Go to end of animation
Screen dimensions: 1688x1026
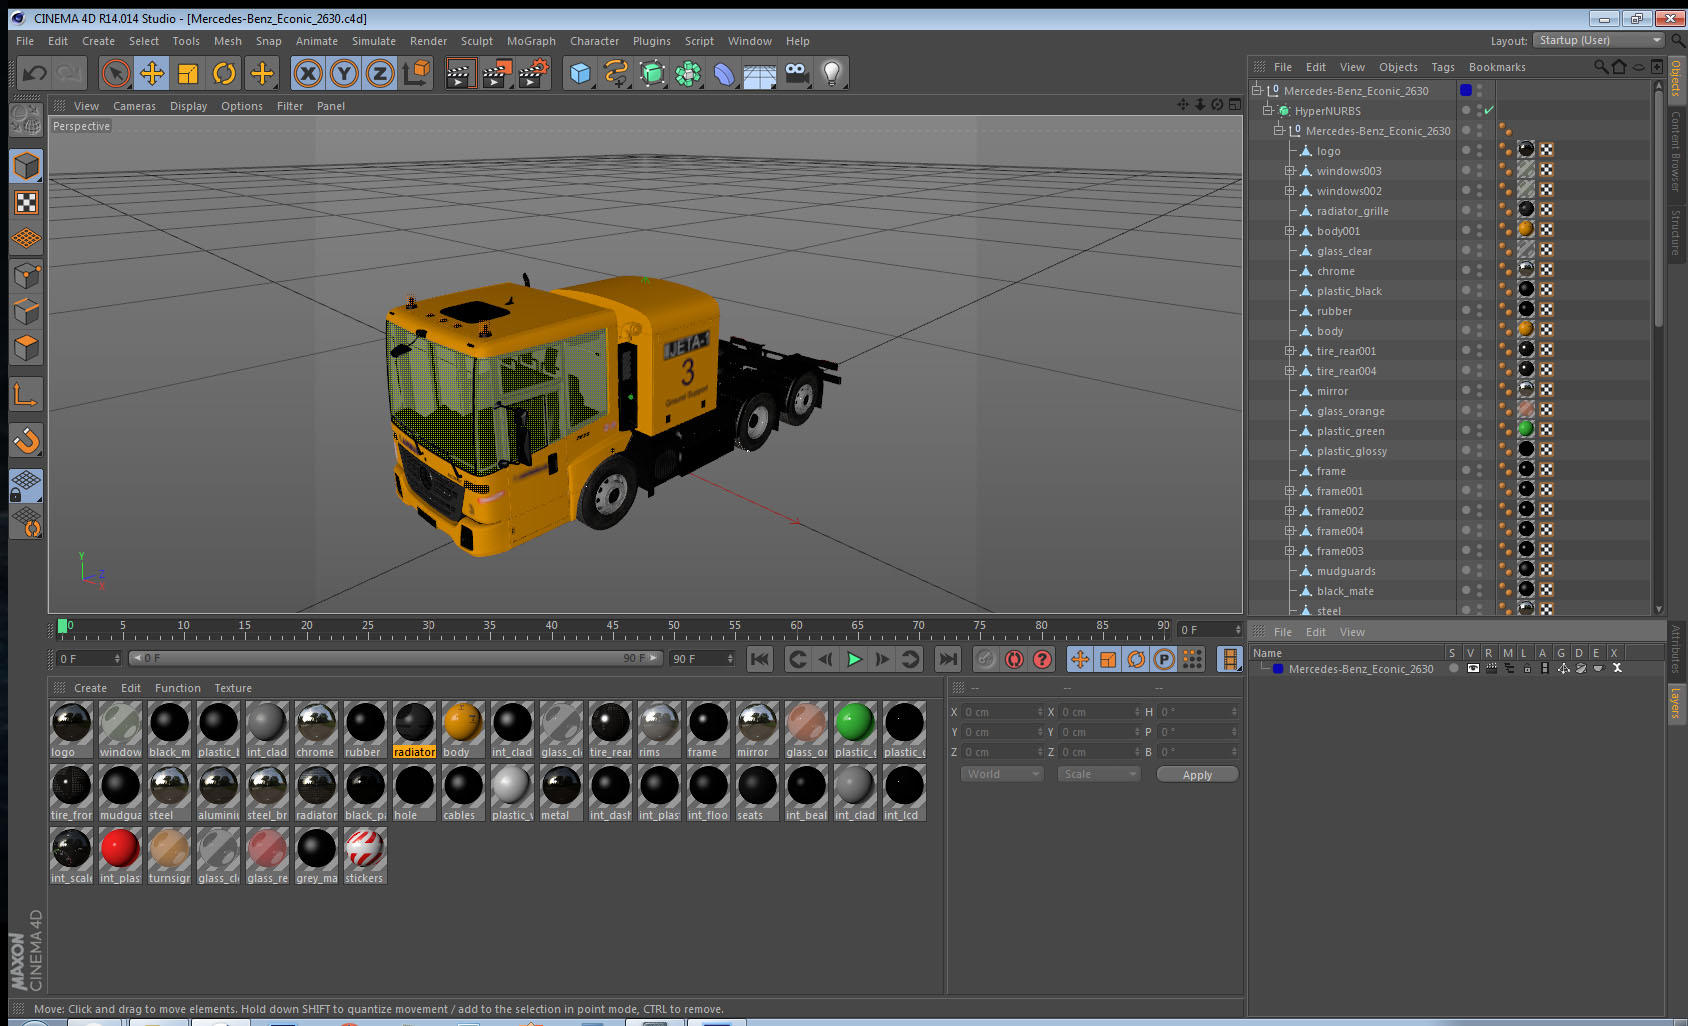click(x=947, y=659)
